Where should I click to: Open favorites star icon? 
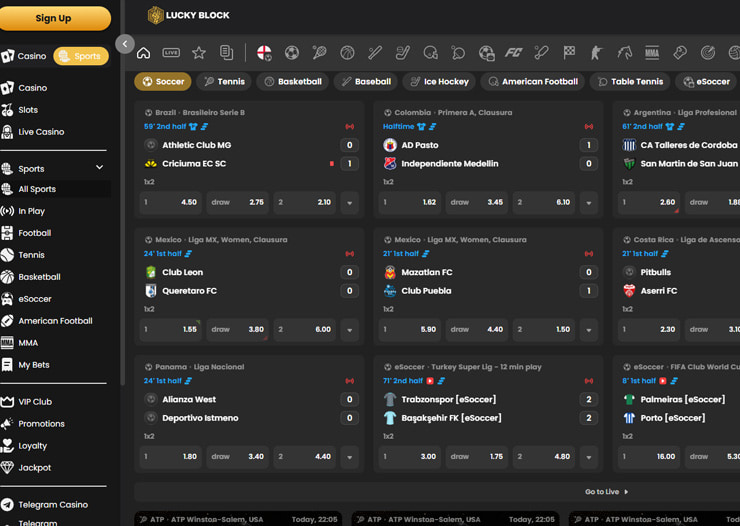pos(199,53)
